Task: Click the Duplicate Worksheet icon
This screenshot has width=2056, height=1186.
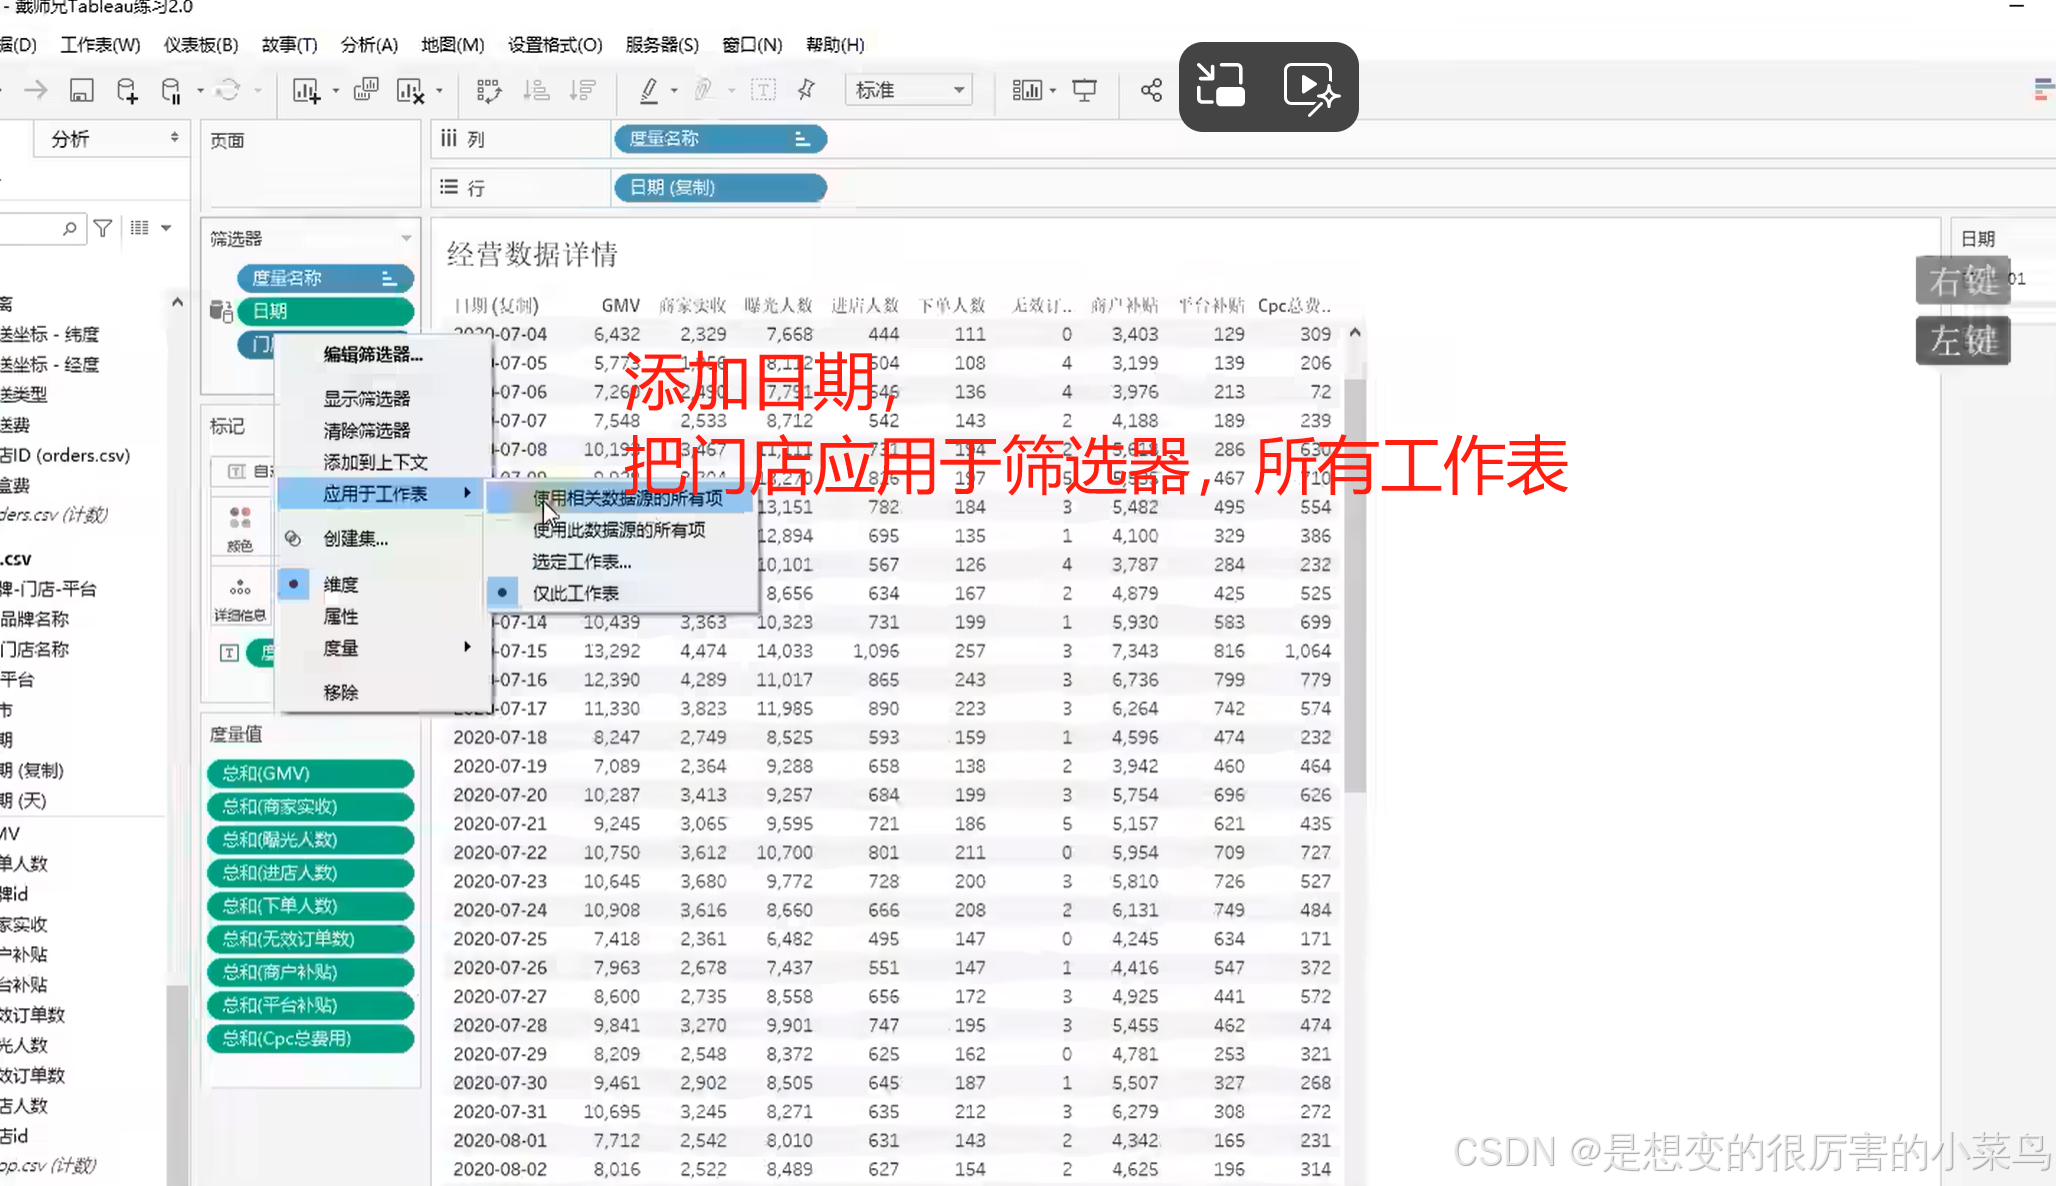Action: [x=366, y=90]
